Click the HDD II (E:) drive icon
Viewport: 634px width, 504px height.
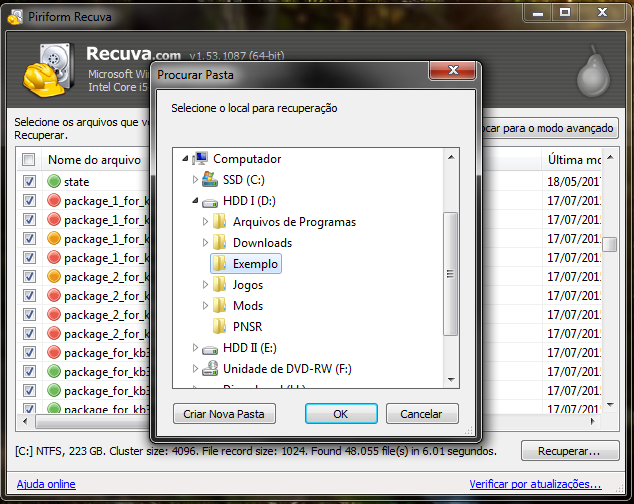(210, 349)
